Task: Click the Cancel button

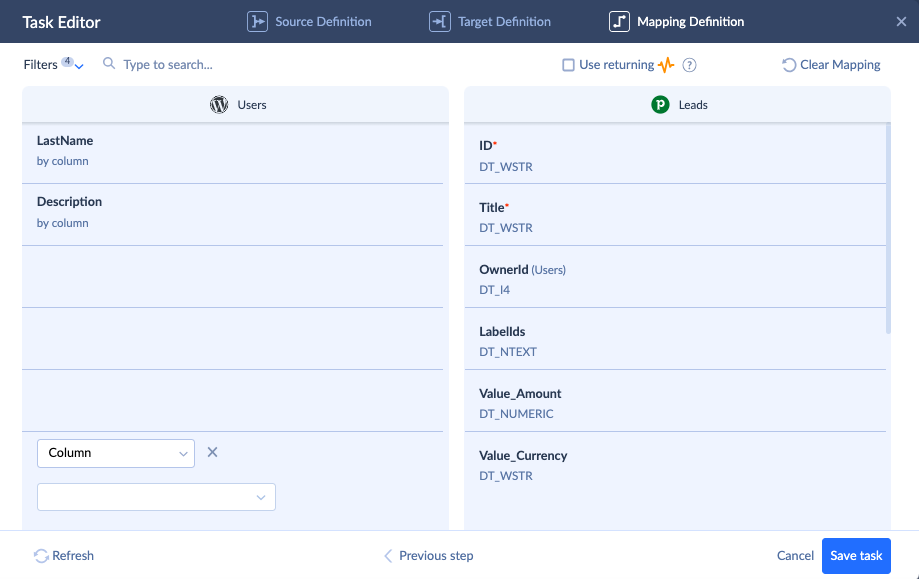Action: tap(795, 556)
